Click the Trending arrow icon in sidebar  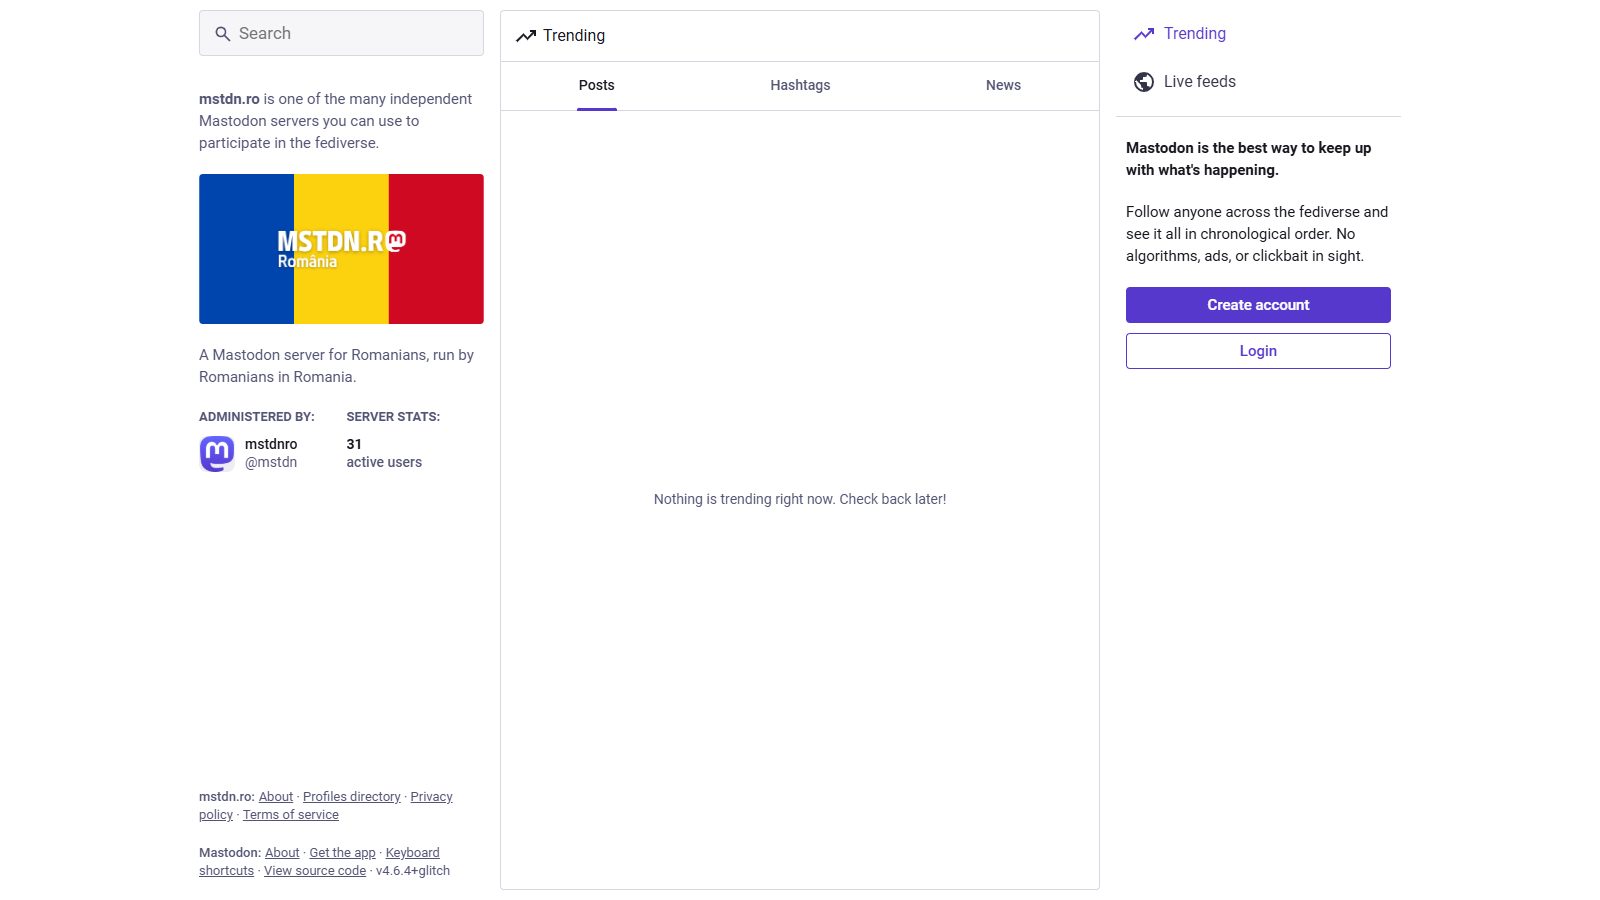point(1144,34)
